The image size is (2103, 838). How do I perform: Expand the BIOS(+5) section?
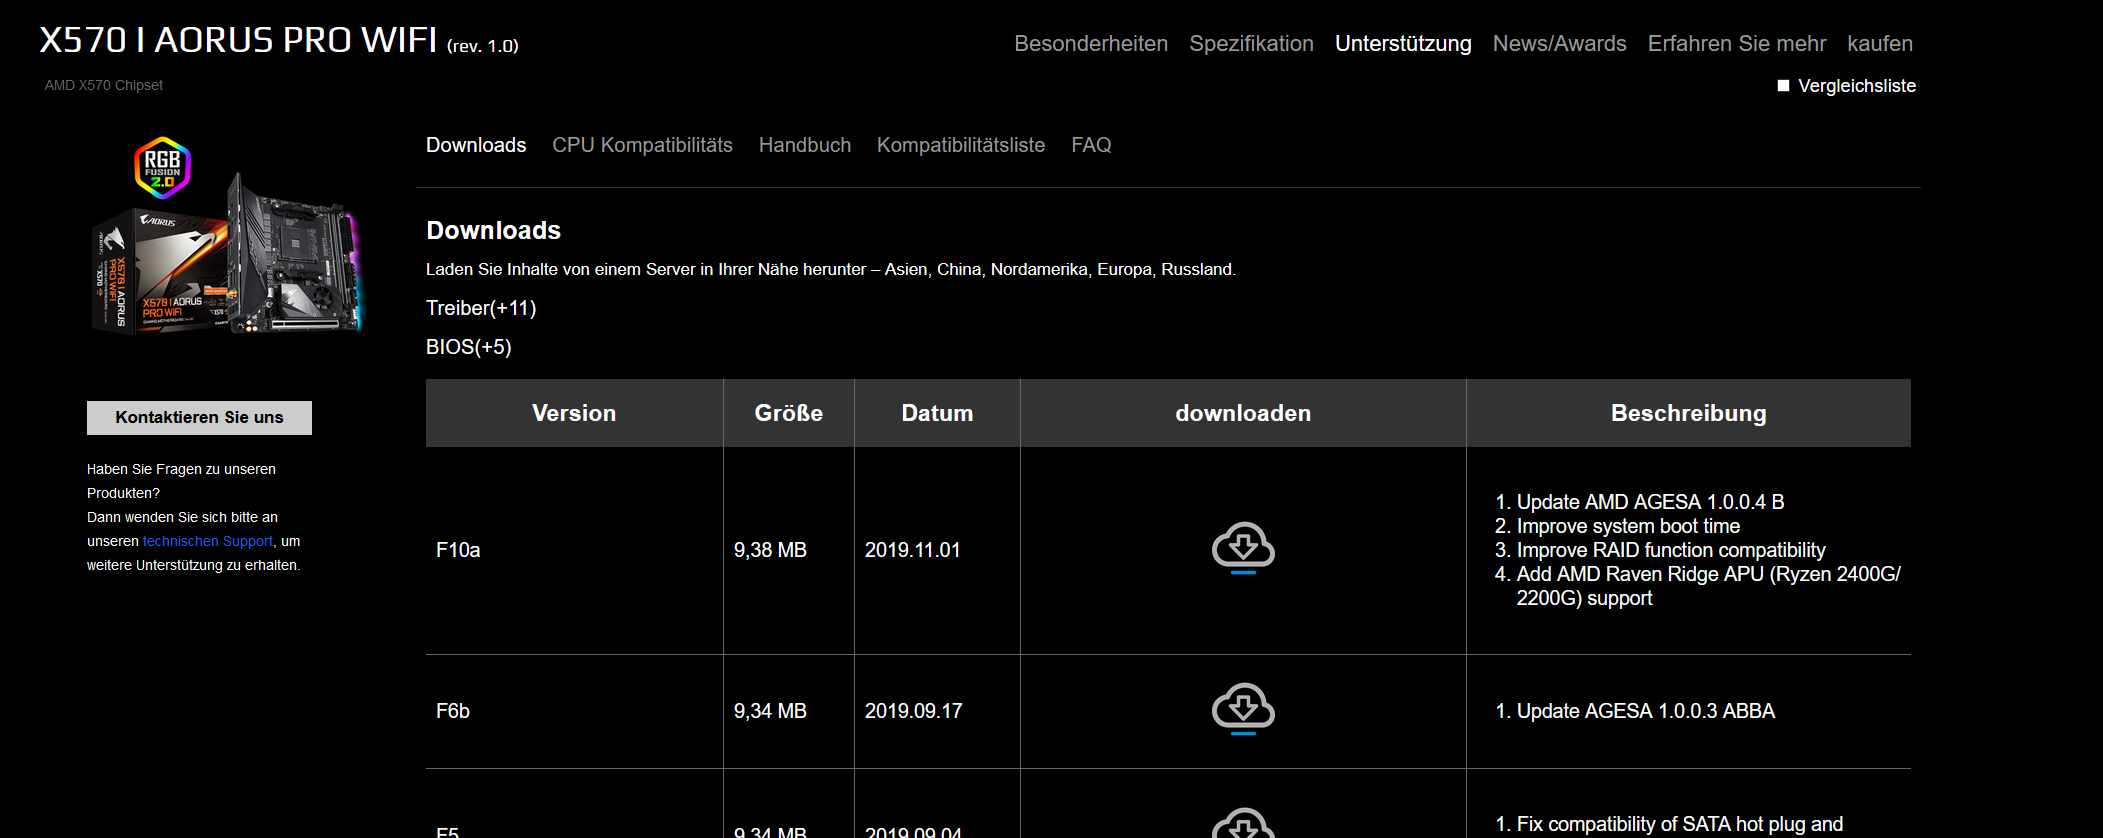[468, 347]
